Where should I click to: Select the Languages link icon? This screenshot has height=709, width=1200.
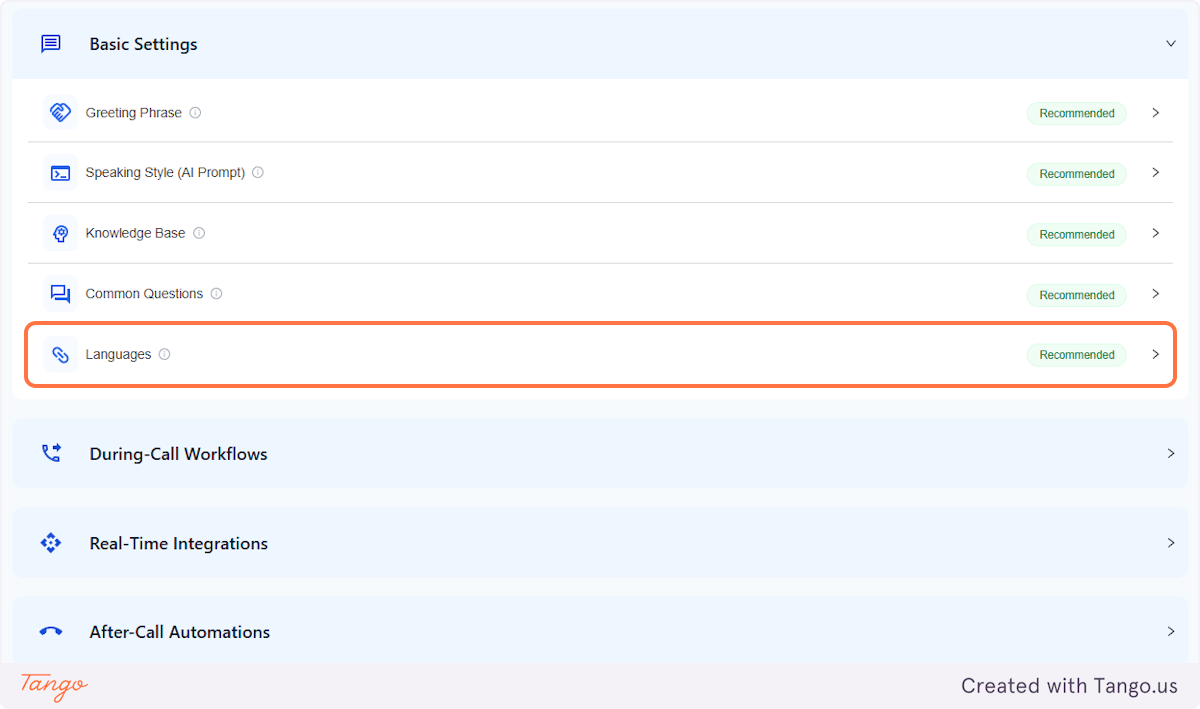pyautogui.click(x=60, y=353)
